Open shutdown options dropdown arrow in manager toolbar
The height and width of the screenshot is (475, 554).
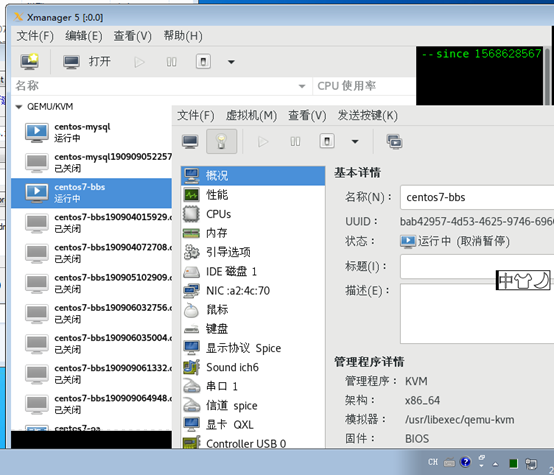[x=231, y=62]
